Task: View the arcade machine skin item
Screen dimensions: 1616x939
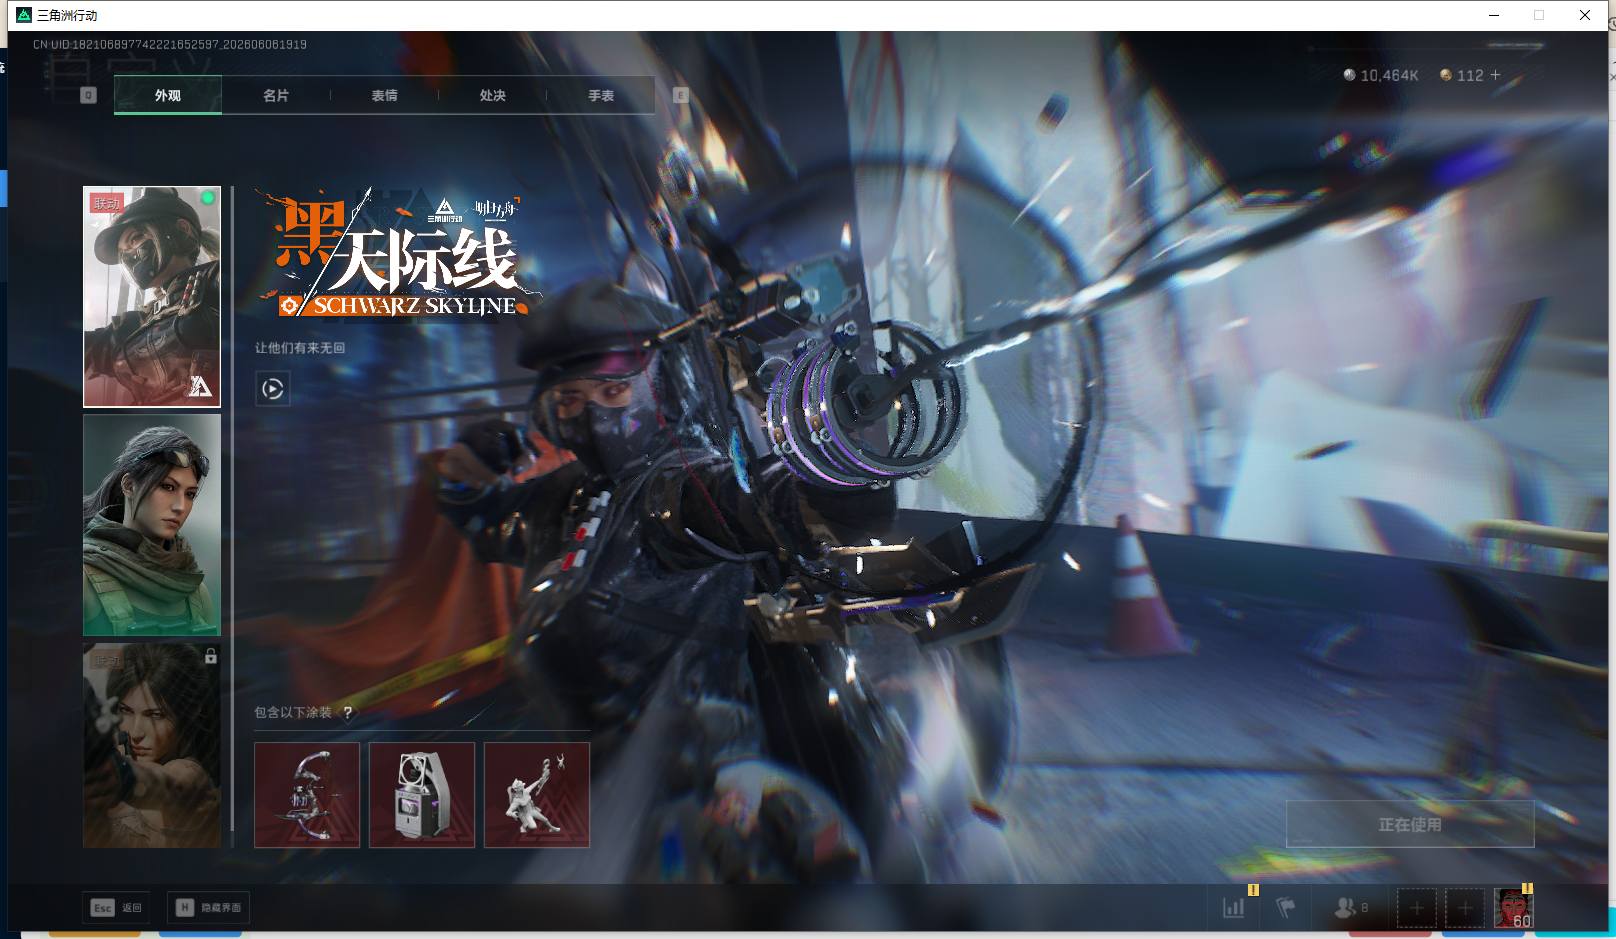Action: (422, 795)
